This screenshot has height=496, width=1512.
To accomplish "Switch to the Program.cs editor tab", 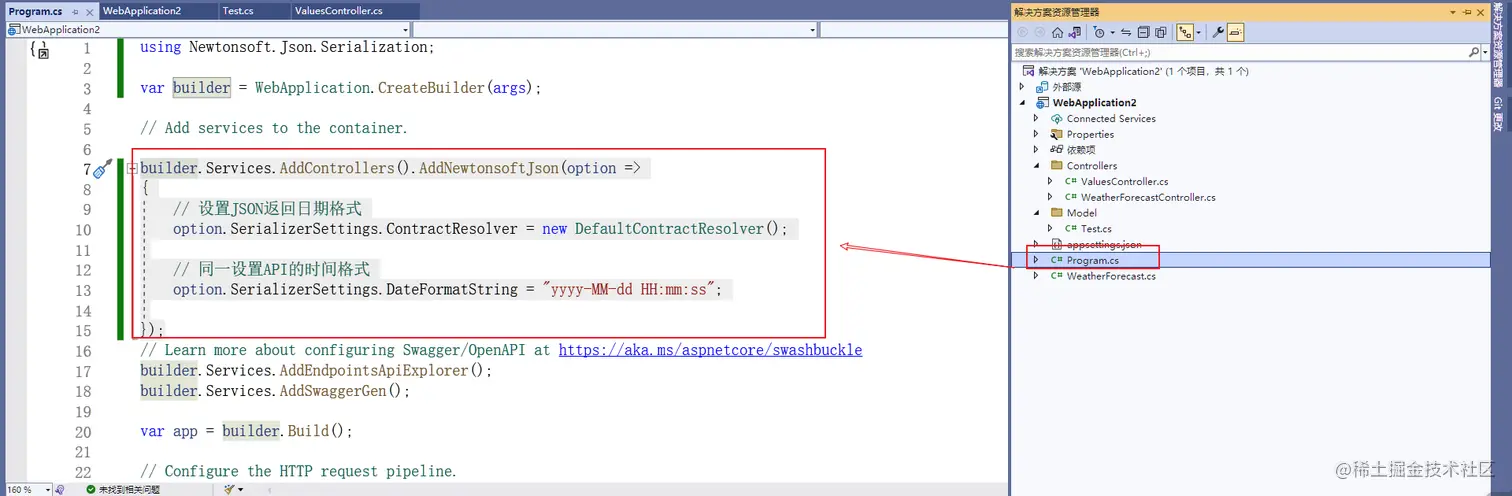I will click(x=36, y=11).
